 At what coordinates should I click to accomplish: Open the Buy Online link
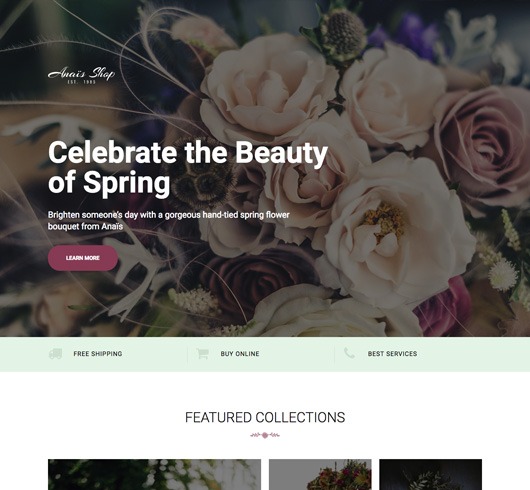(x=240, y=354)
